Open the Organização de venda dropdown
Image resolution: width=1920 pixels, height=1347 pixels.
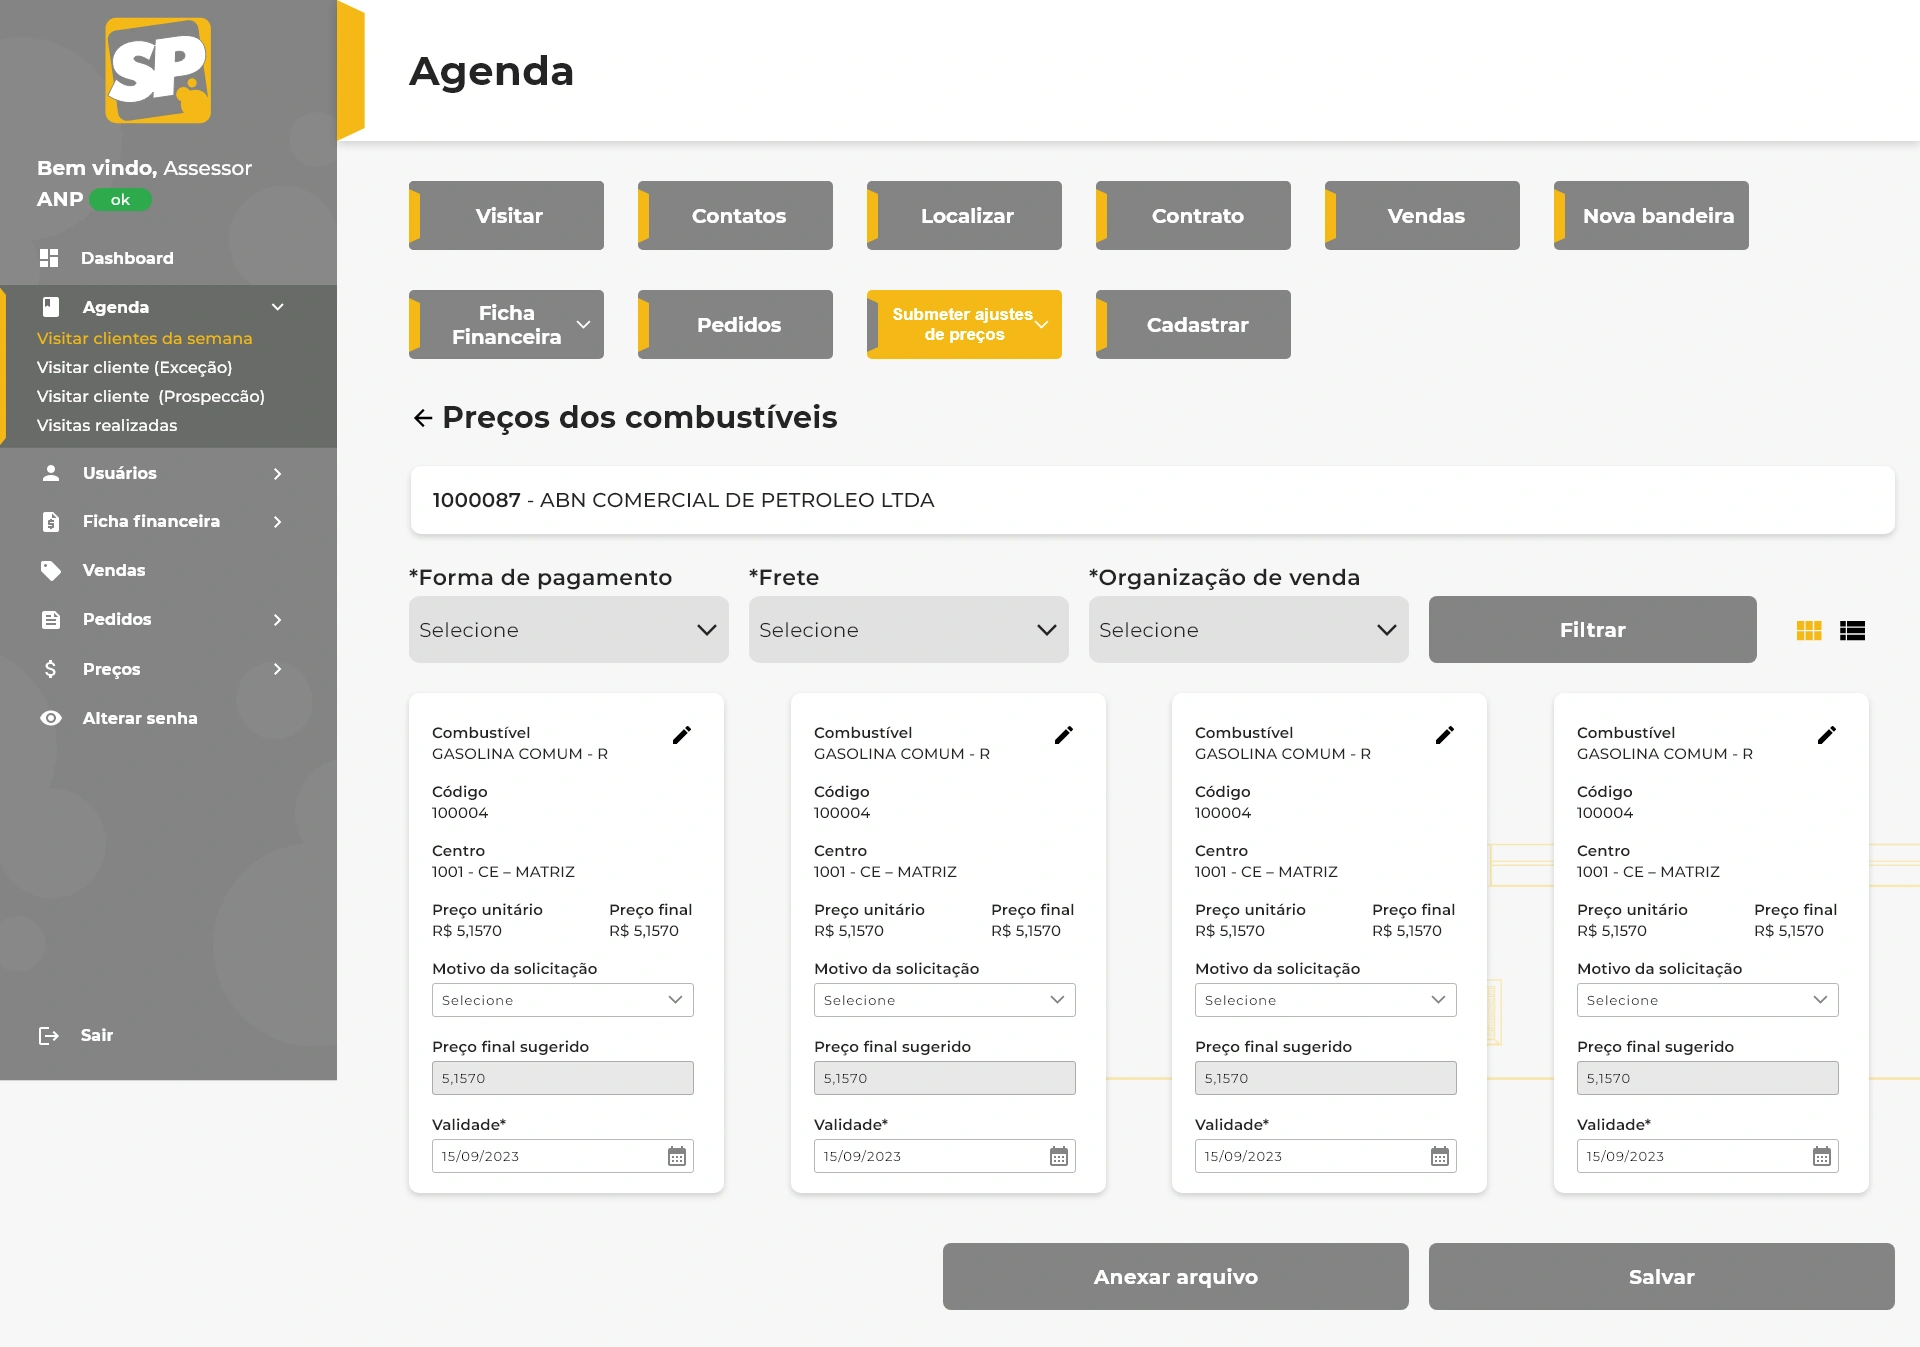tap(1248, 630)
